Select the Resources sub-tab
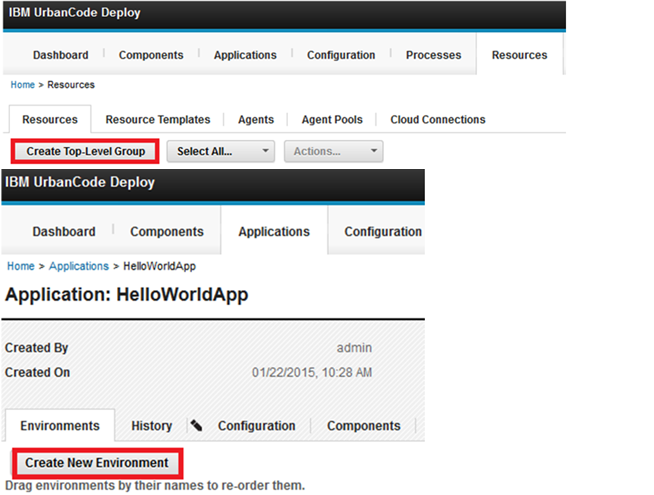Viewport: 654px width, 495px height. (50, 120)
